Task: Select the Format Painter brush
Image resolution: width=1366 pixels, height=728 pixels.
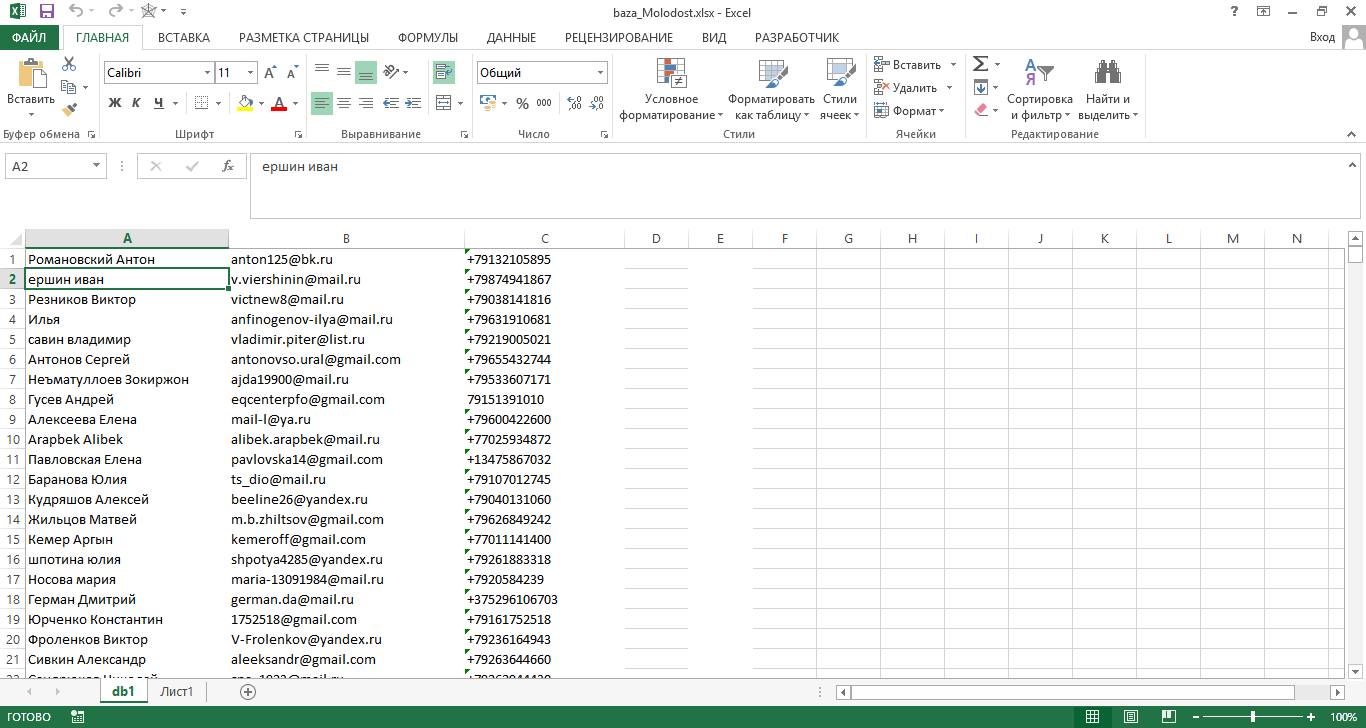Action: pyautogui.click(x=69, y=110)
